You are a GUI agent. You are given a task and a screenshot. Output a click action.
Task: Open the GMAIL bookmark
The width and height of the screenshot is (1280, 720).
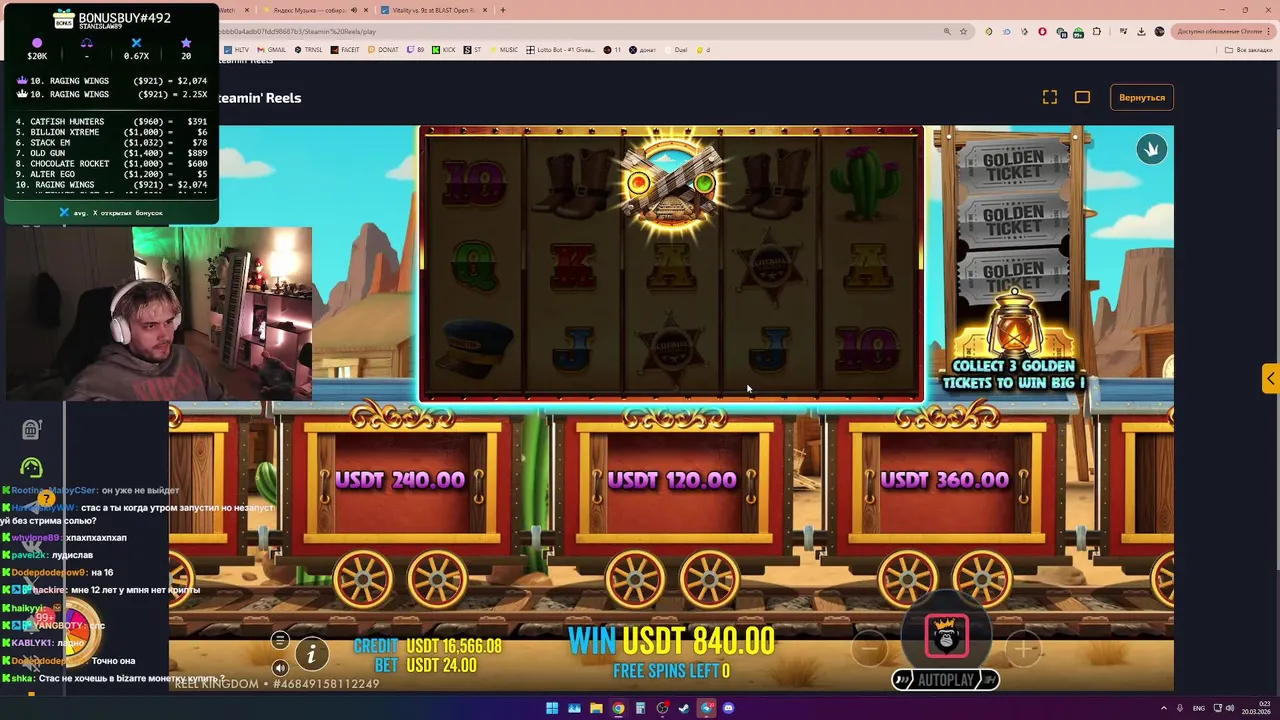point(272,50)
